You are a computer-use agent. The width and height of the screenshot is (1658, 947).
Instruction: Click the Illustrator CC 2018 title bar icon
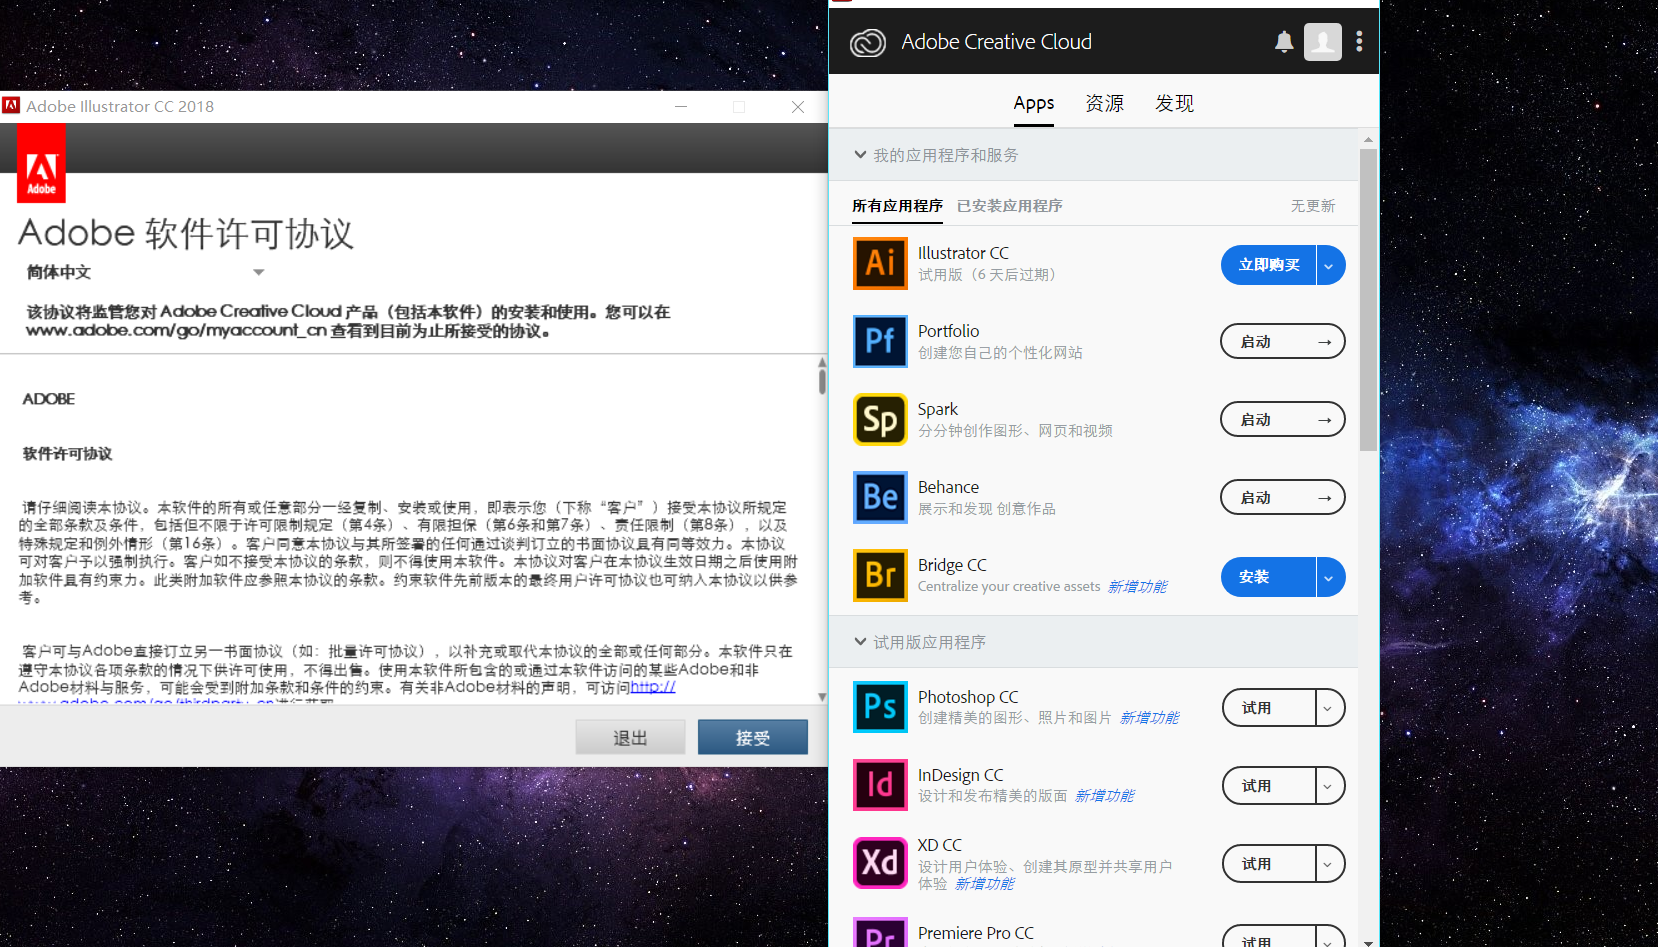point(11,106)
